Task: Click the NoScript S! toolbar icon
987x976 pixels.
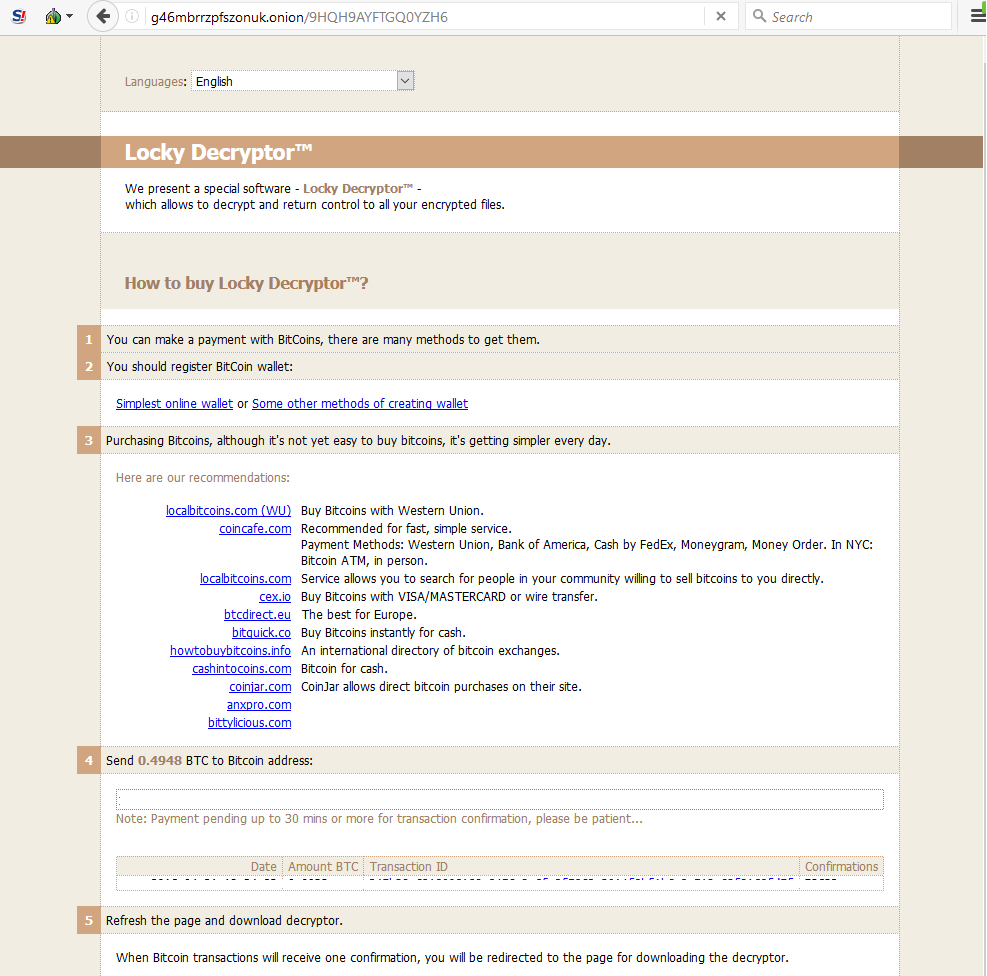Action: 18,16
